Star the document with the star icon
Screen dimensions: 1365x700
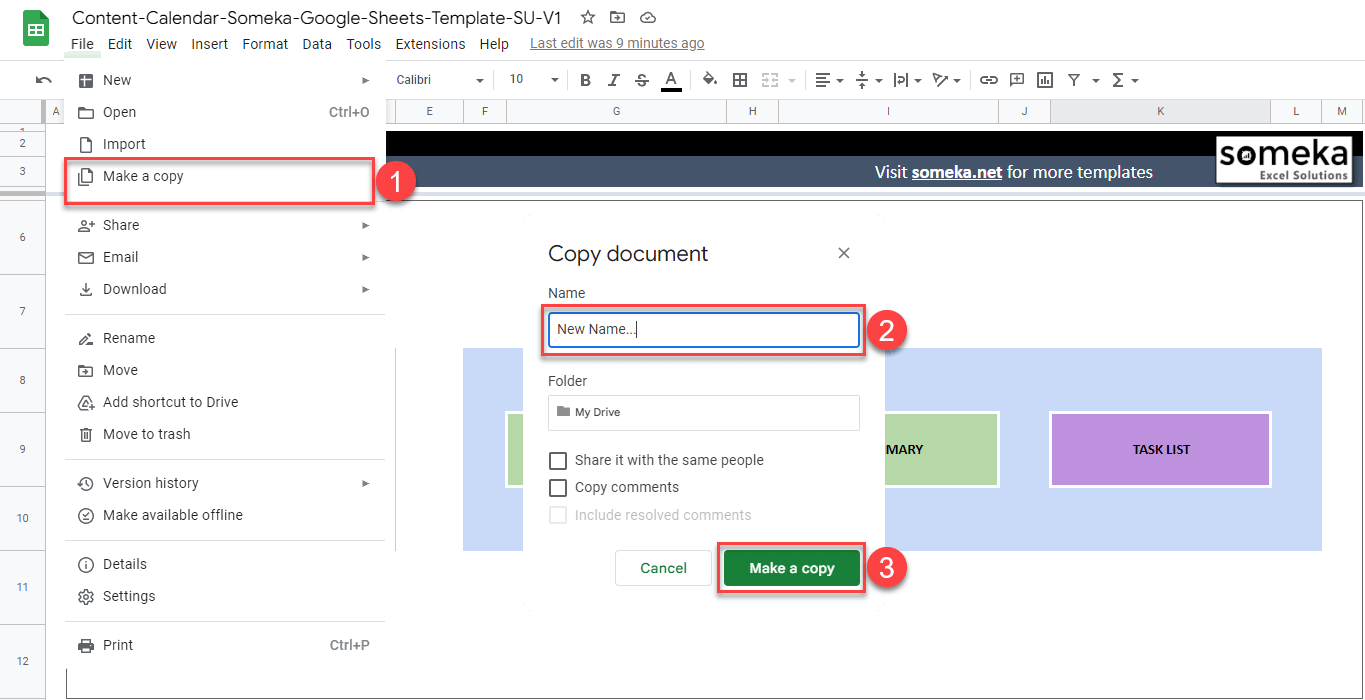click(588, 17)
